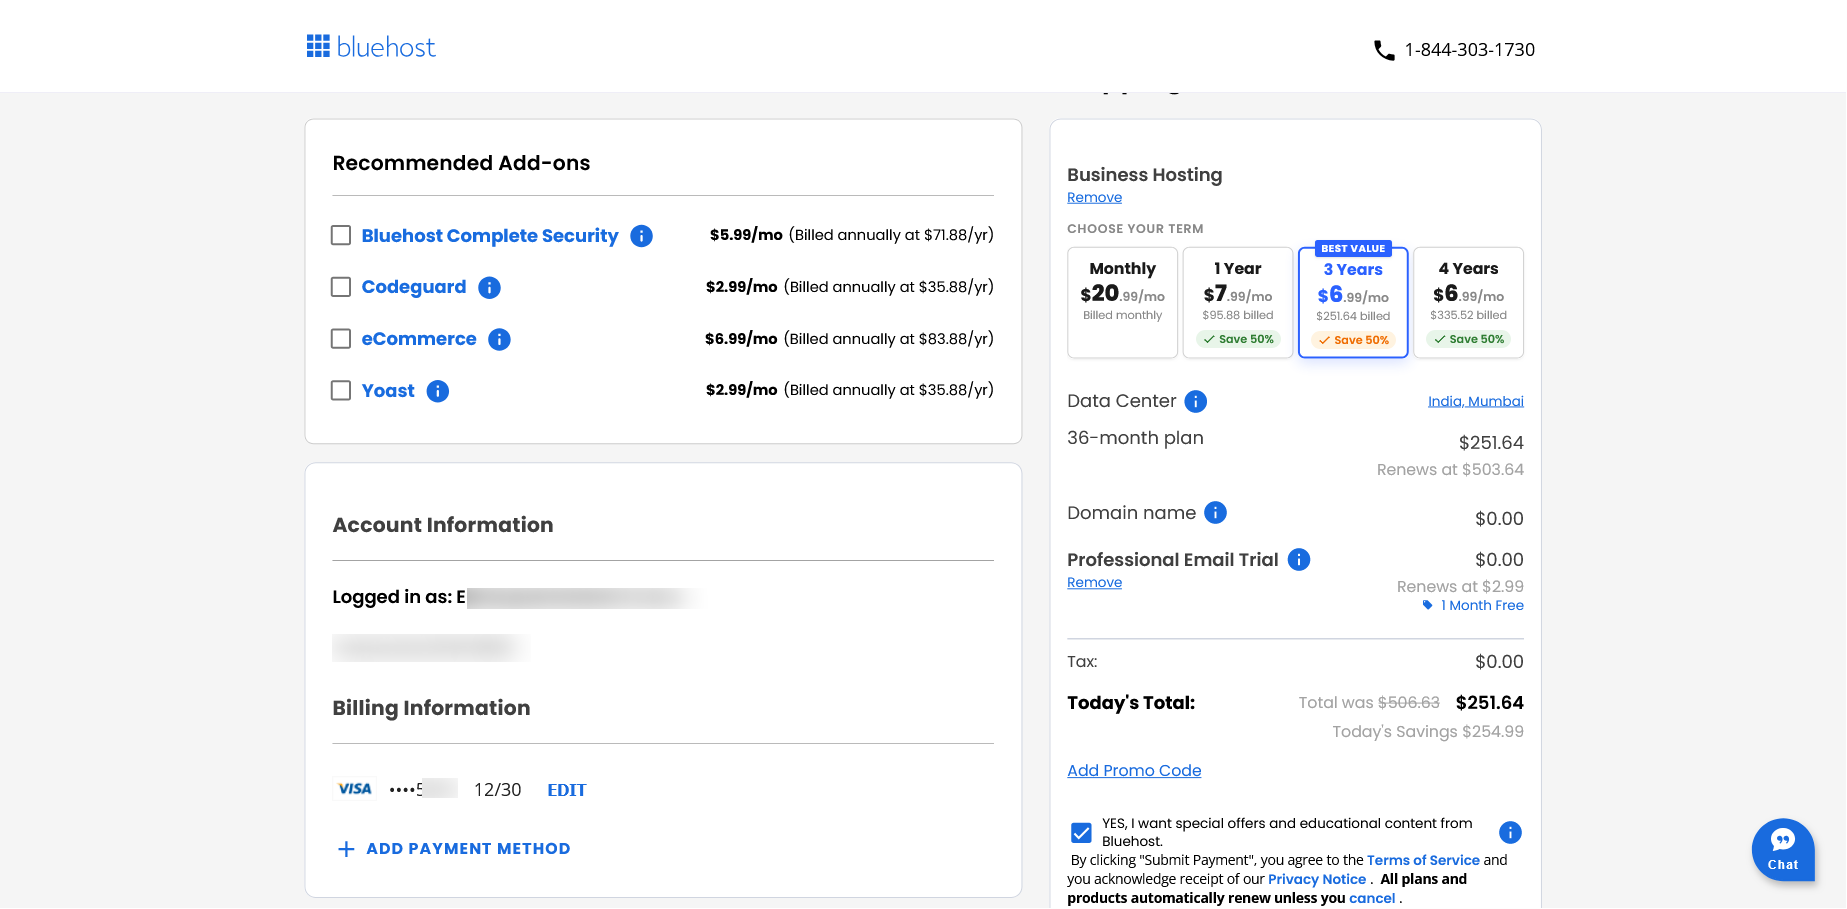1847x909 pixels.
Task: Enable Bluehost Complete Security add-on checkbox
Action: 341,235
